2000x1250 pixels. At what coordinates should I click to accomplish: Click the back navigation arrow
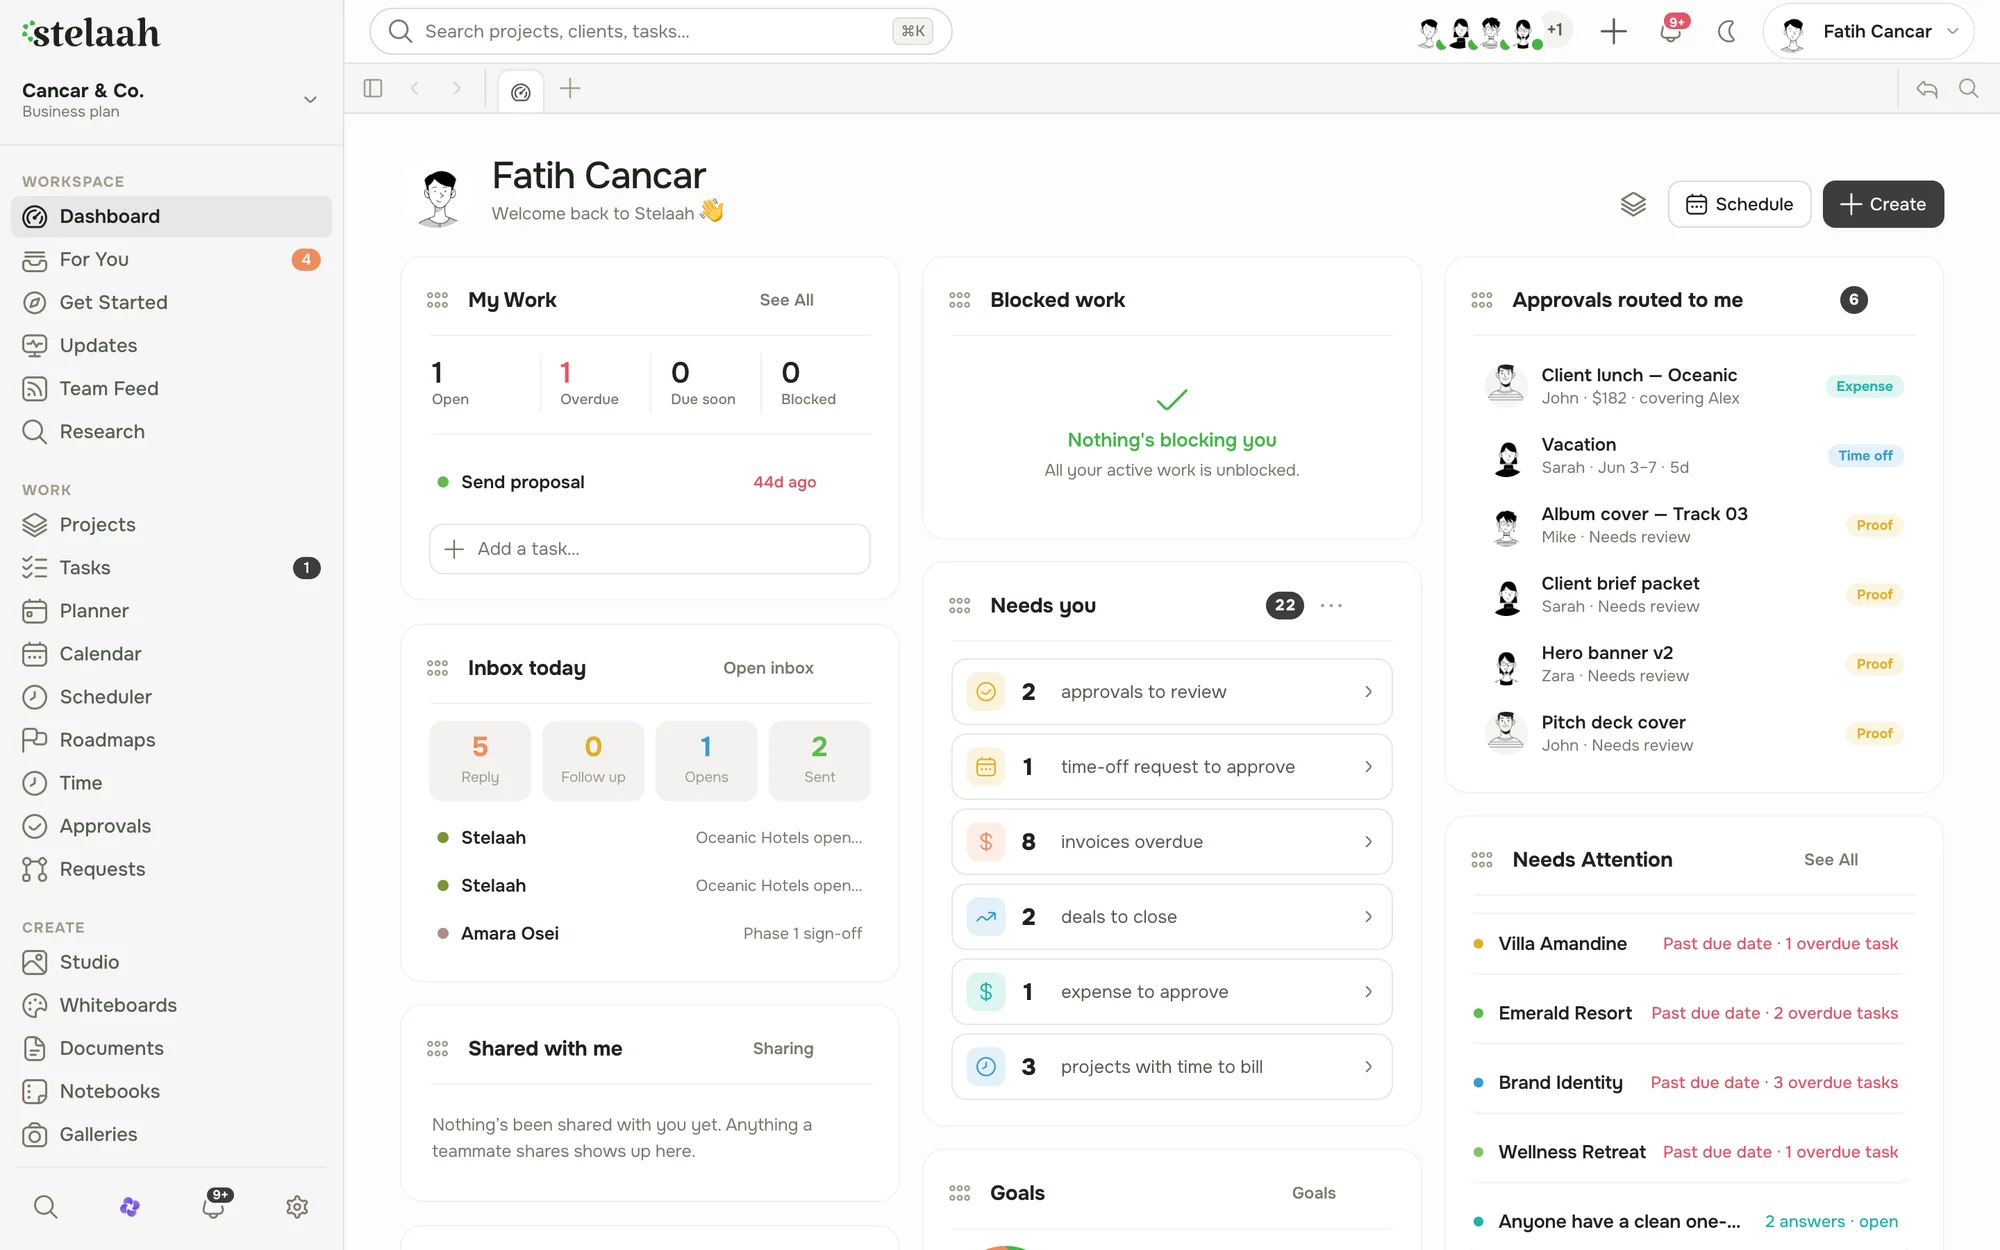[415, 88]
